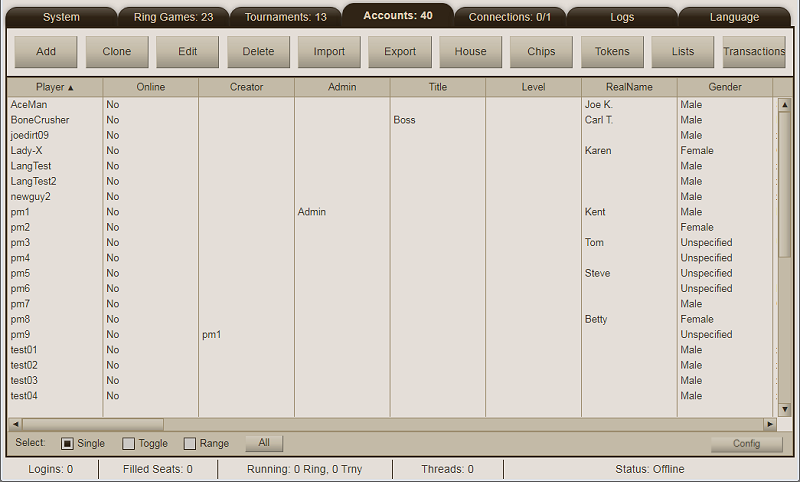Sort by the Player column header

[x=55, y=87]
